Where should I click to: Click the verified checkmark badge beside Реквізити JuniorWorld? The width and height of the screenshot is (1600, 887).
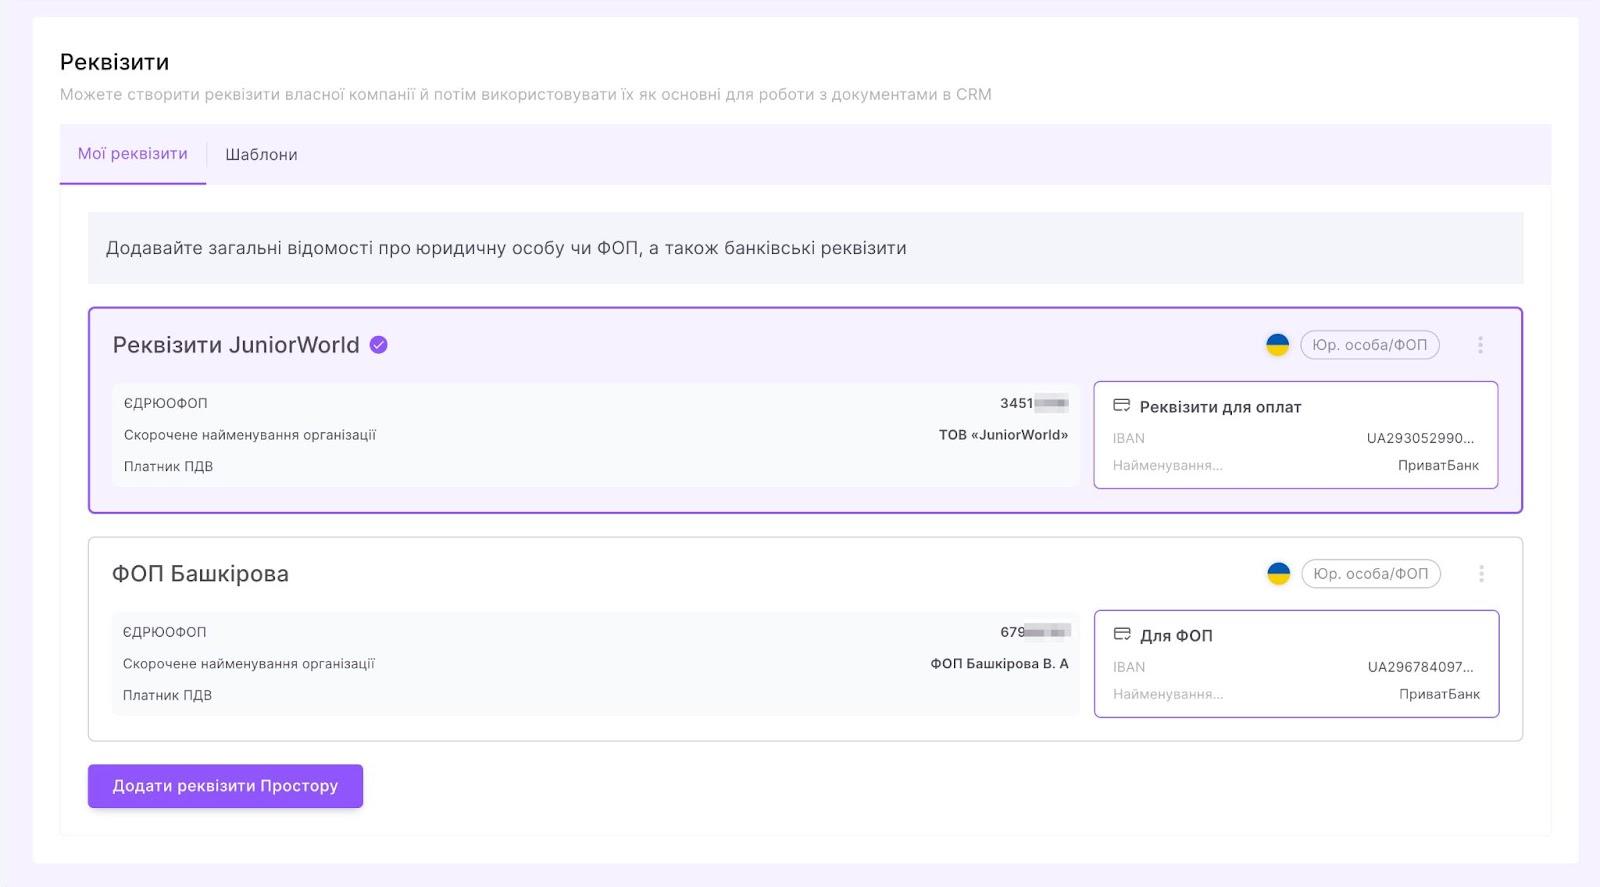[x=379, y=345]
